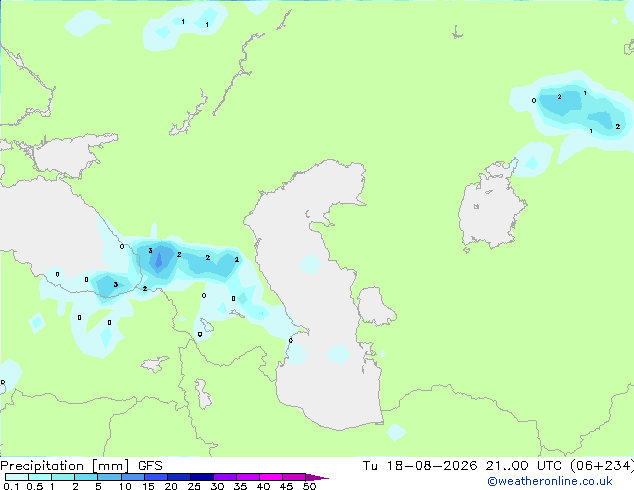Click the '25' legend scale label

(194, 486)
